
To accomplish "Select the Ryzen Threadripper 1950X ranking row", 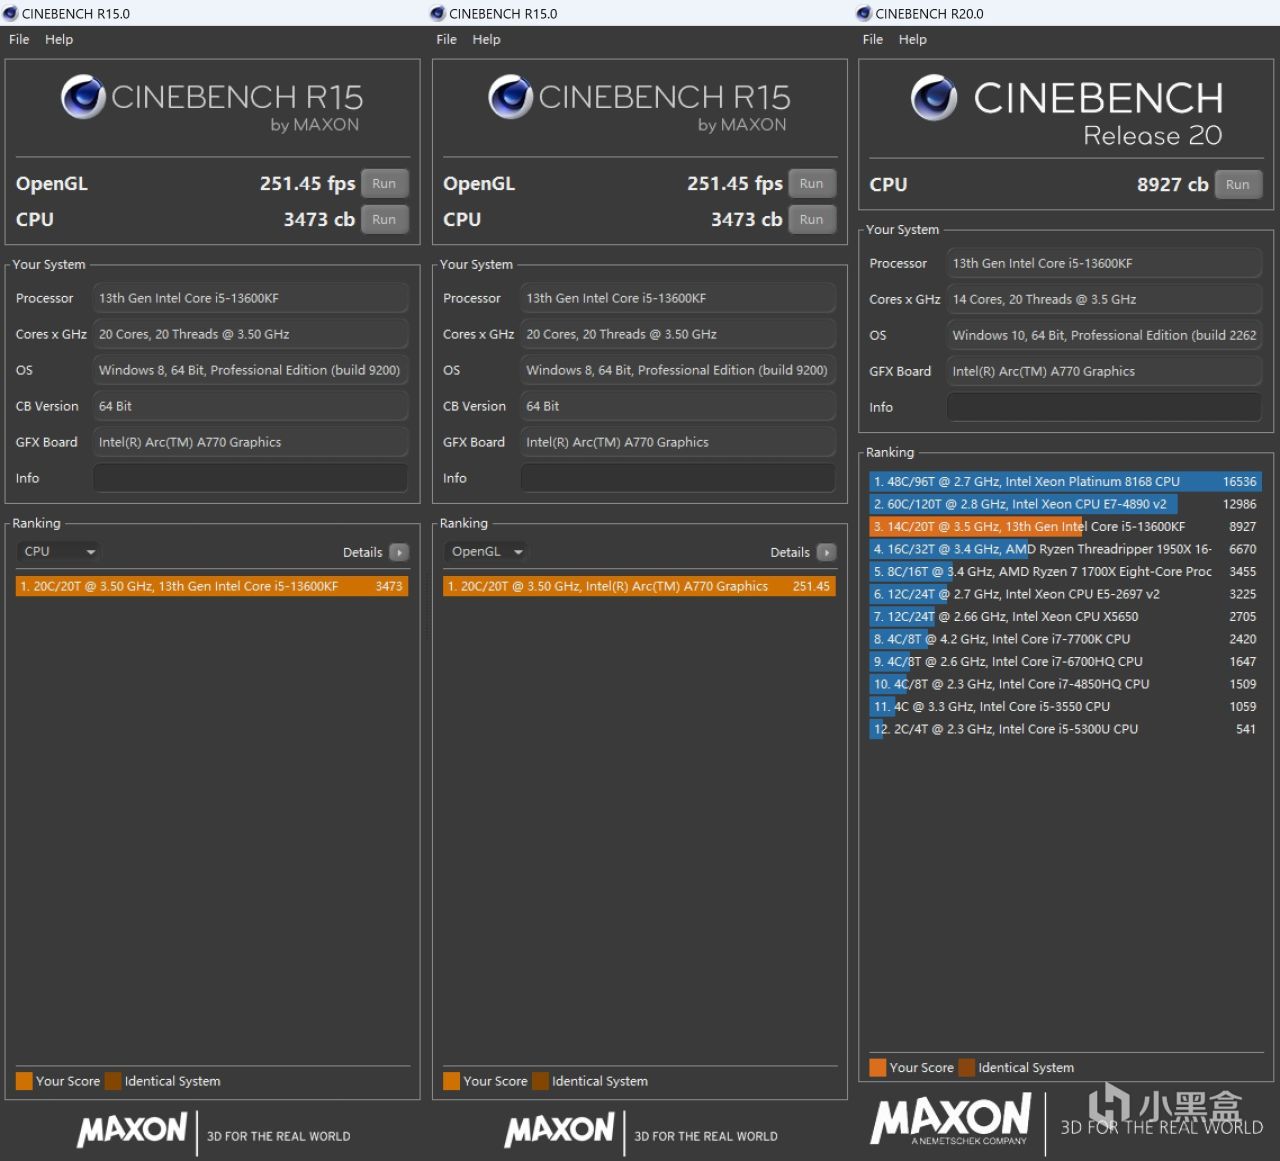I will tap(1065, 549).
